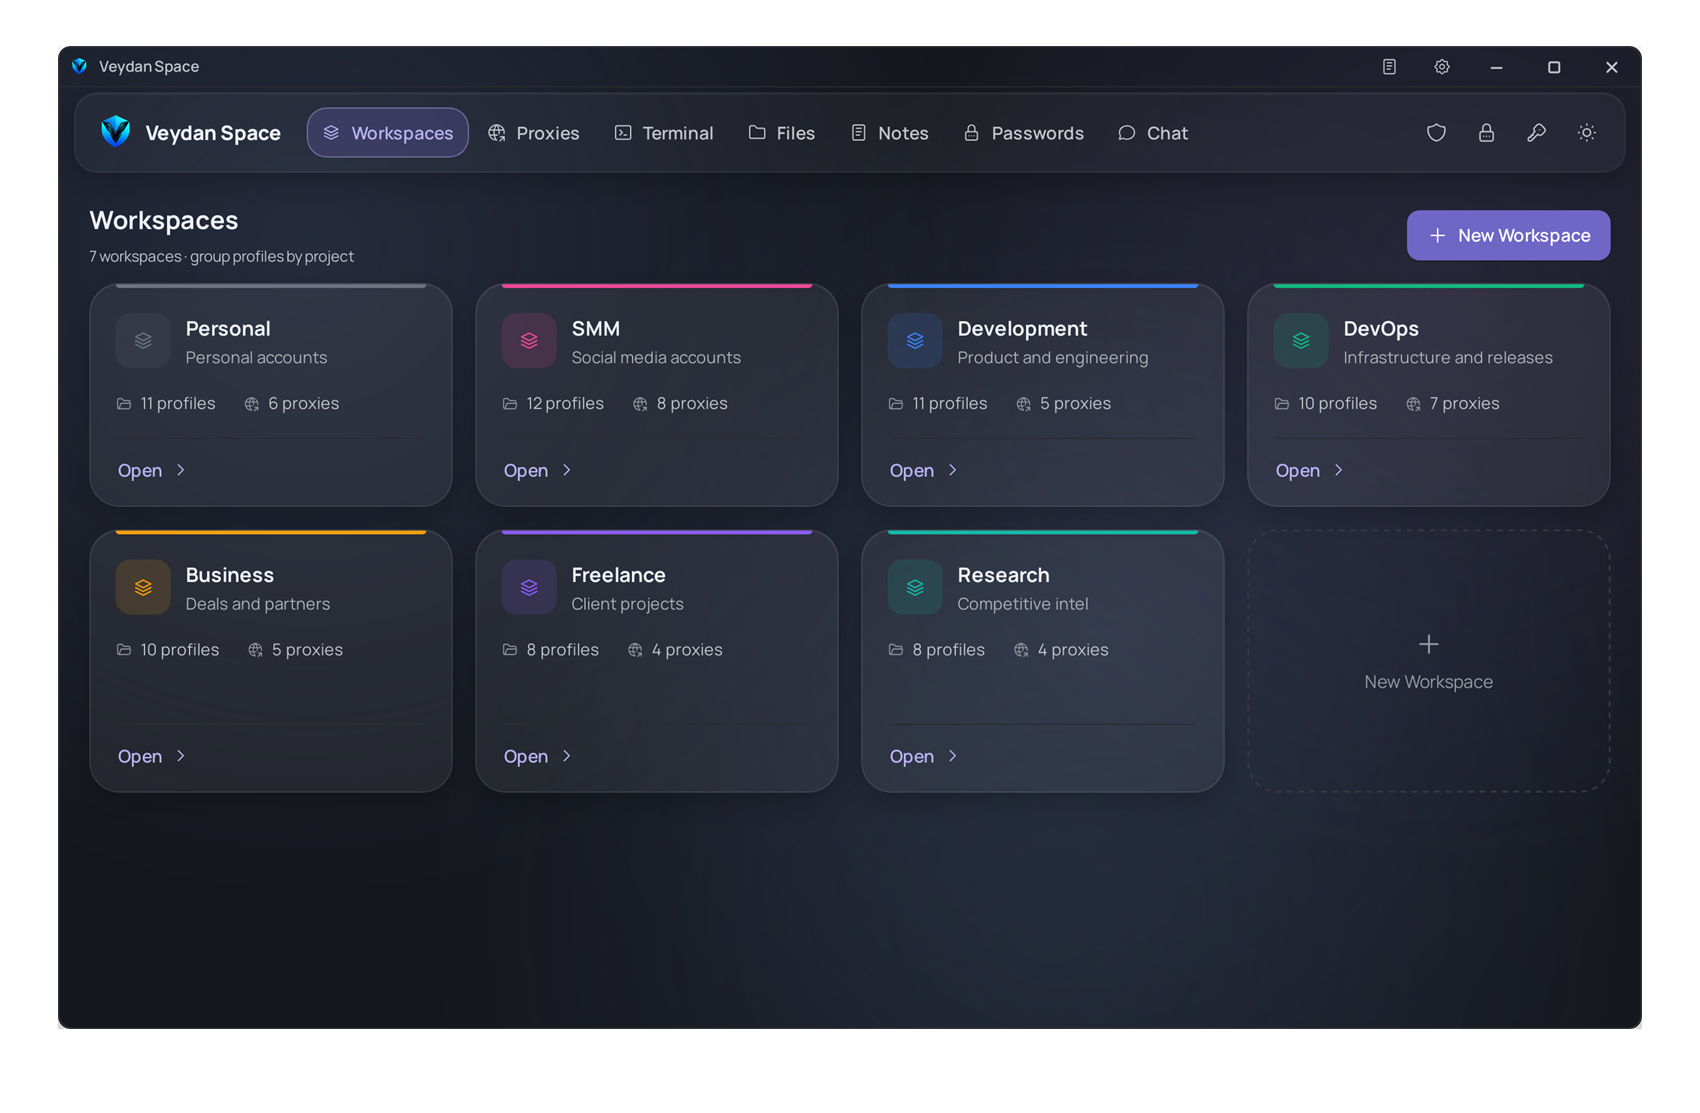Go to the Files tab
Image resolution: width=1700 pixels, height=1113 pixels.
(782, 133)
